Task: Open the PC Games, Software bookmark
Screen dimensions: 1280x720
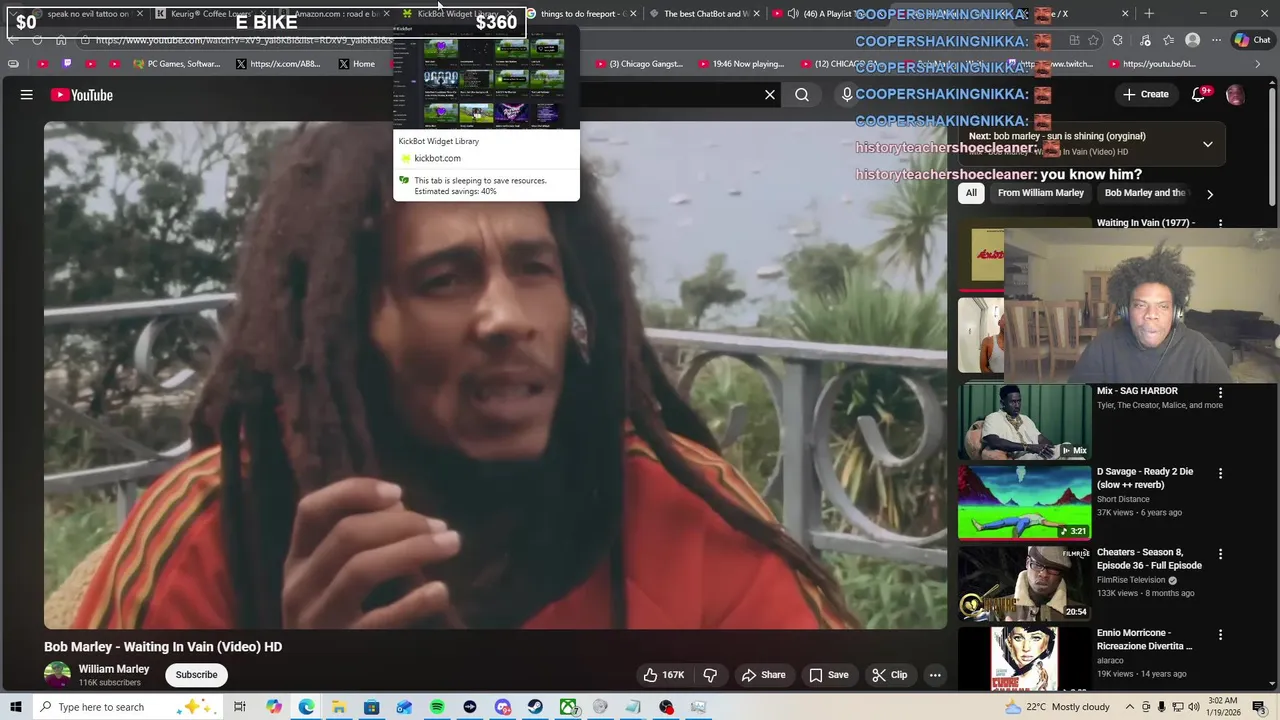Action: [x=177, y=64]
